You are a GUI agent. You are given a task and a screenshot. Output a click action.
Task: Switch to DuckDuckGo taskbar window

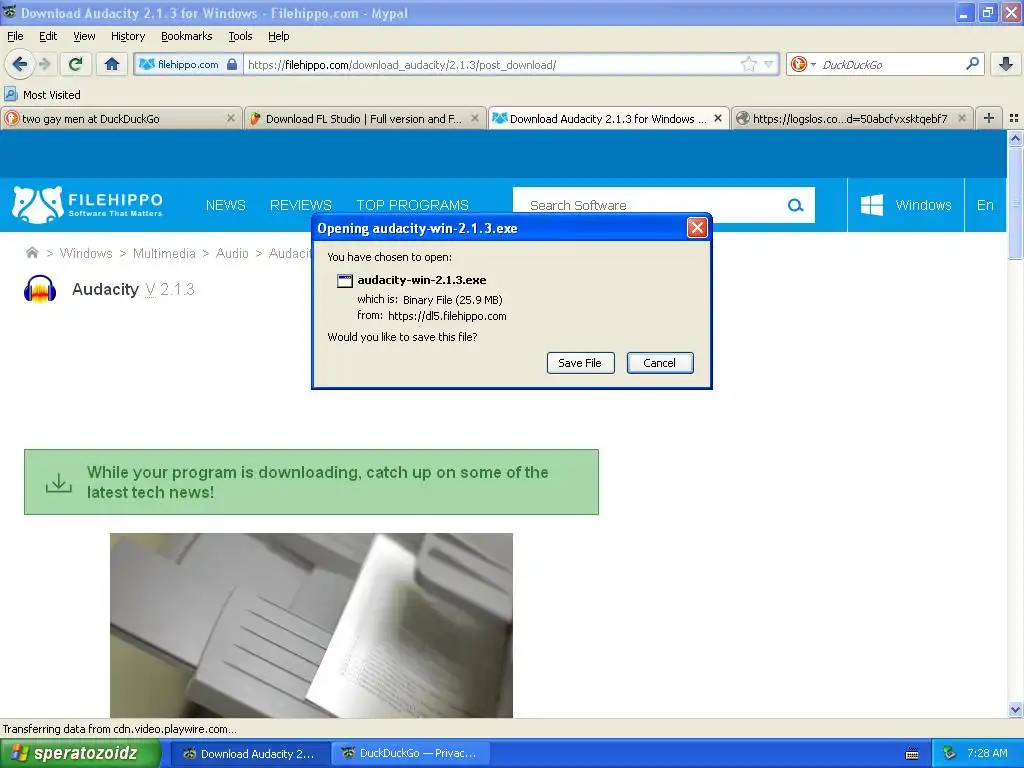coord(409,754)
